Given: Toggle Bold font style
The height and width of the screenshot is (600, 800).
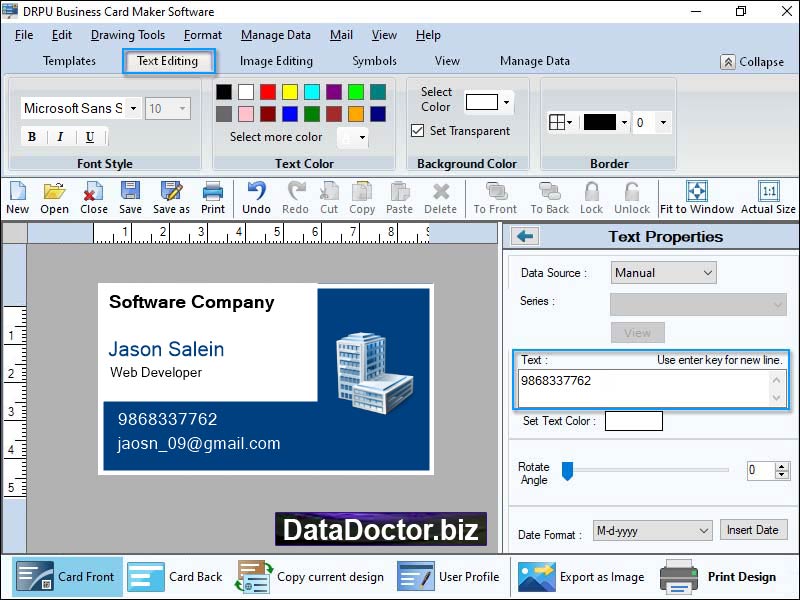Looking at the screenshot, I should click(x=32, y=137).
